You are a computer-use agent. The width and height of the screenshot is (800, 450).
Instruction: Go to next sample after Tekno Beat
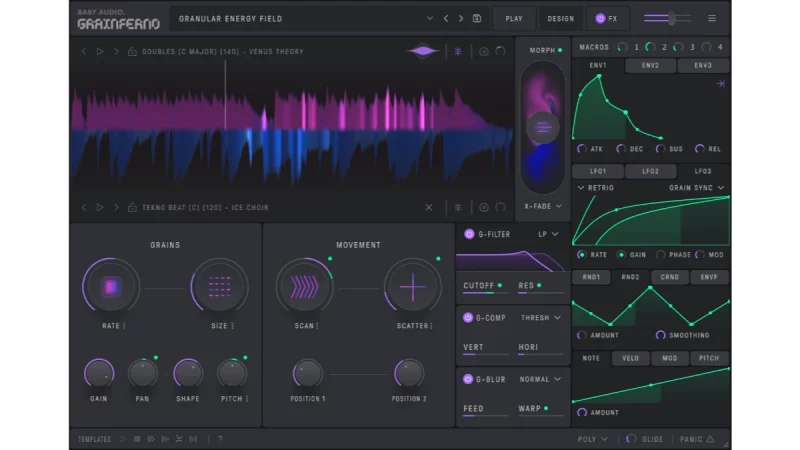116,207
